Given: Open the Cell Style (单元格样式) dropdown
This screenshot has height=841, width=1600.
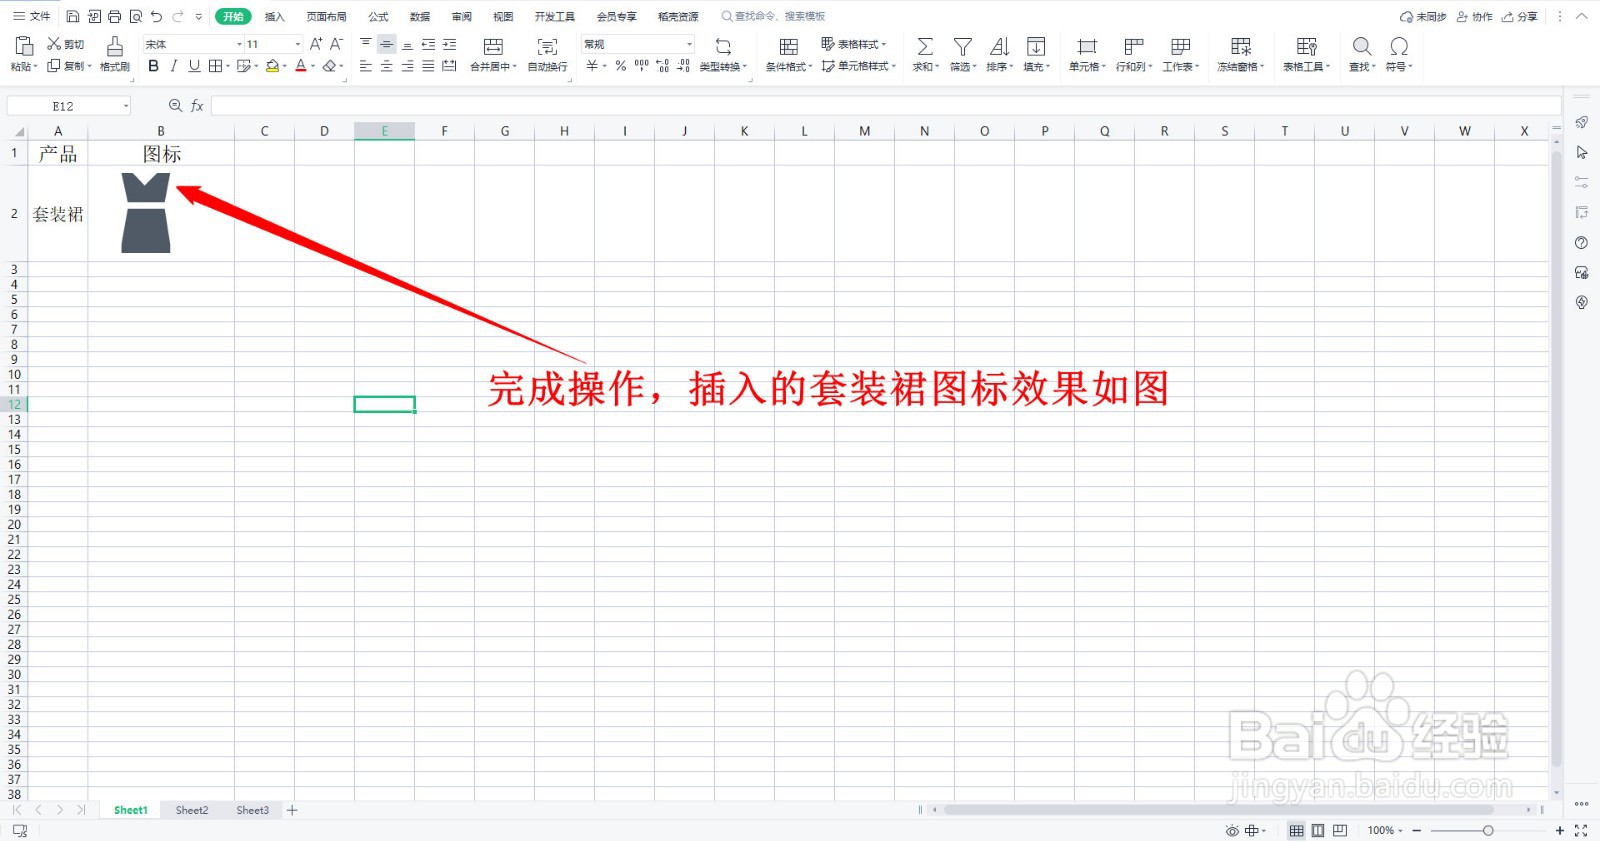Looking at the screenshot, I should 859,66.
